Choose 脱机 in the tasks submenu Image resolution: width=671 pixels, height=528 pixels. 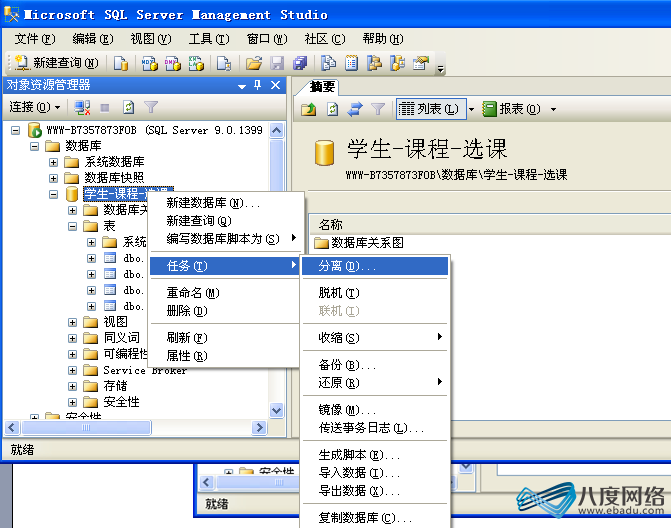point(375,293)
